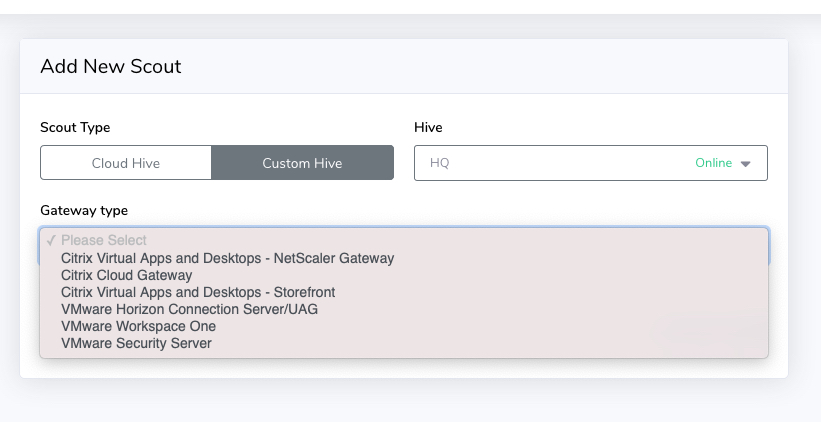Click the Add New Scout heading
This screenshot has width=821, height=422.
tap(111, 66)
